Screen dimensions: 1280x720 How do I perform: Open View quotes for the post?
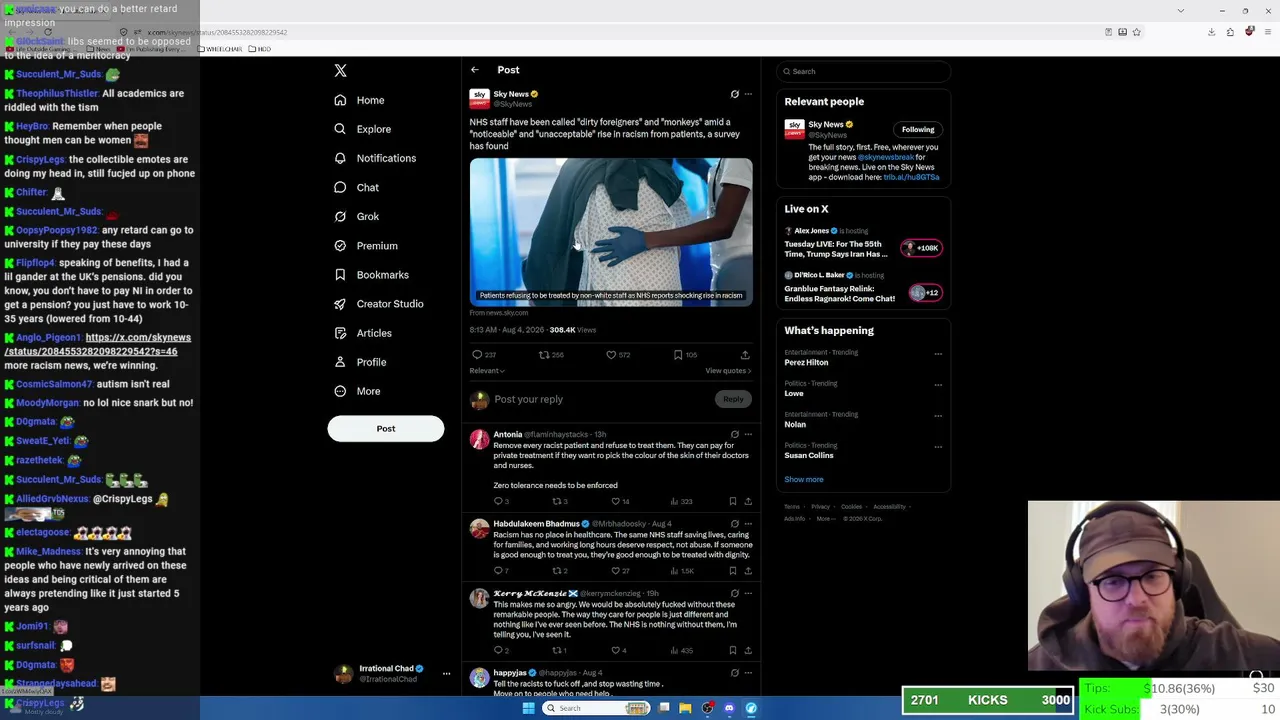pyautogui.click(x=728, y=371)
